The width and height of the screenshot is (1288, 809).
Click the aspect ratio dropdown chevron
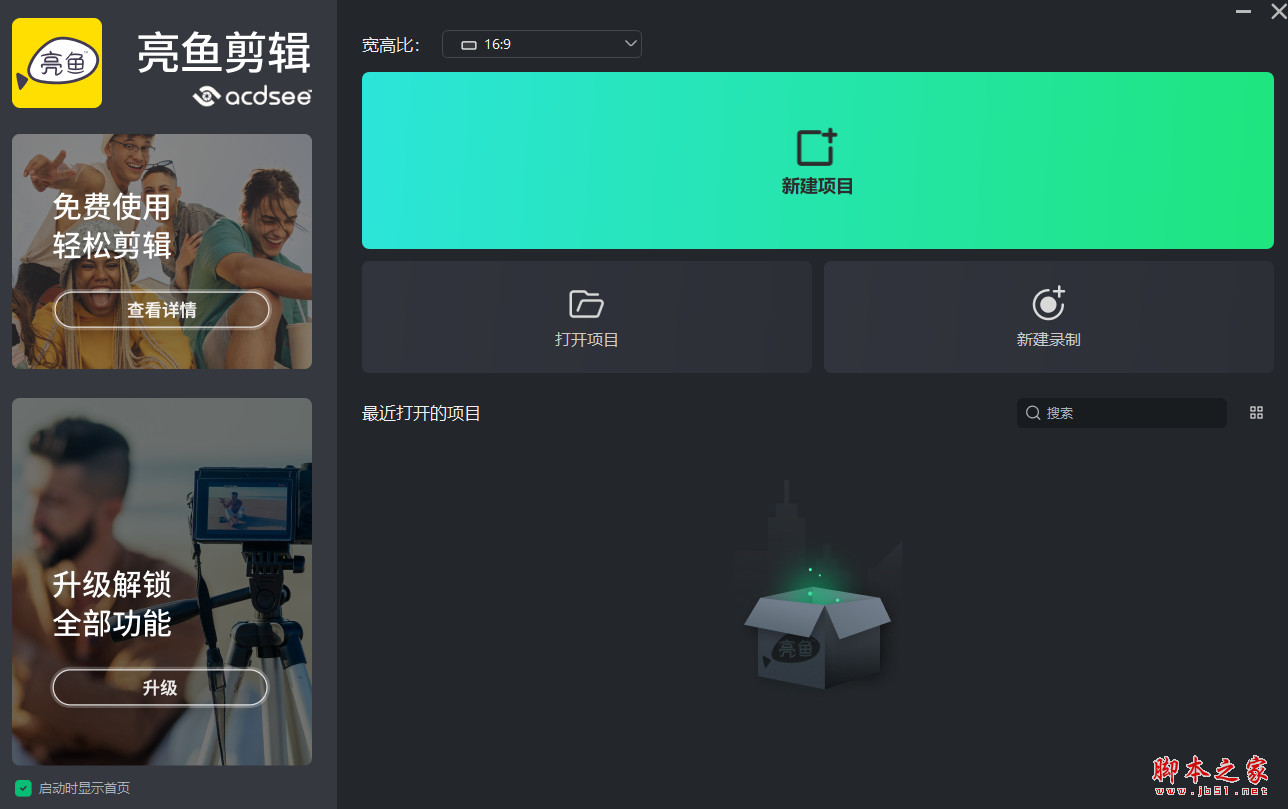coord(630,44)
